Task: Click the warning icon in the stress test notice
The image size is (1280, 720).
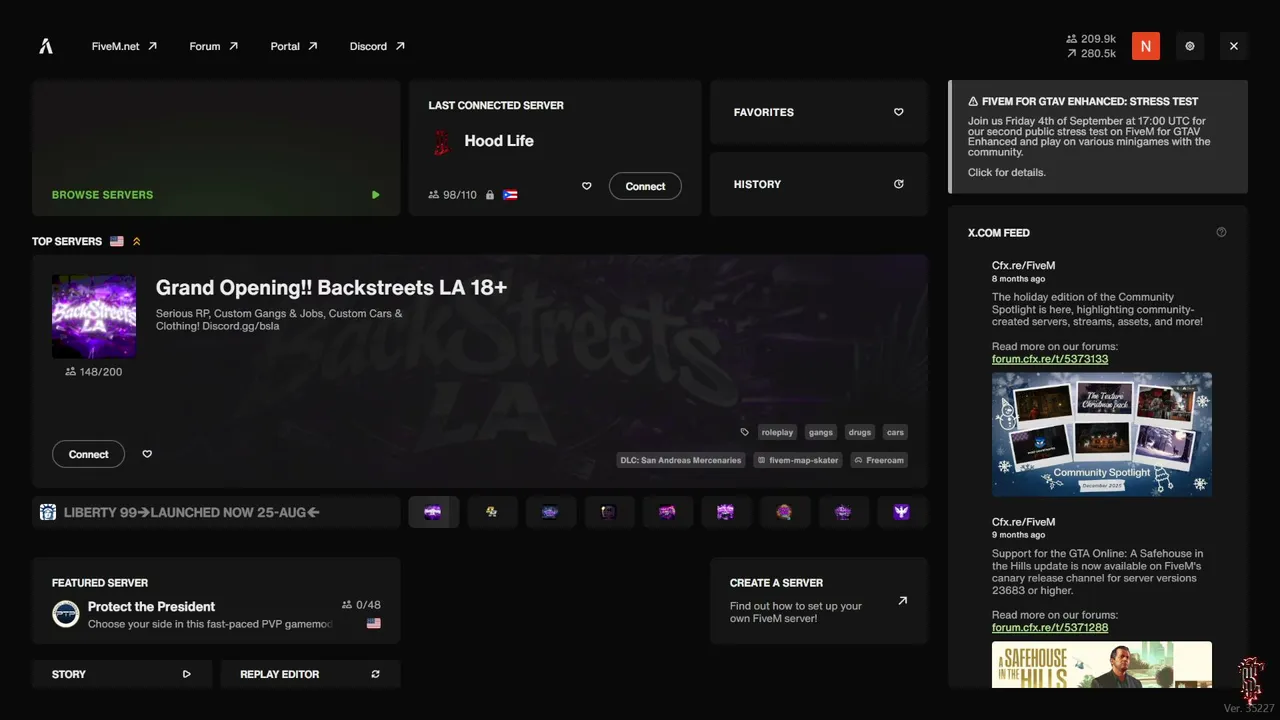Action: [x=973, y=101]
